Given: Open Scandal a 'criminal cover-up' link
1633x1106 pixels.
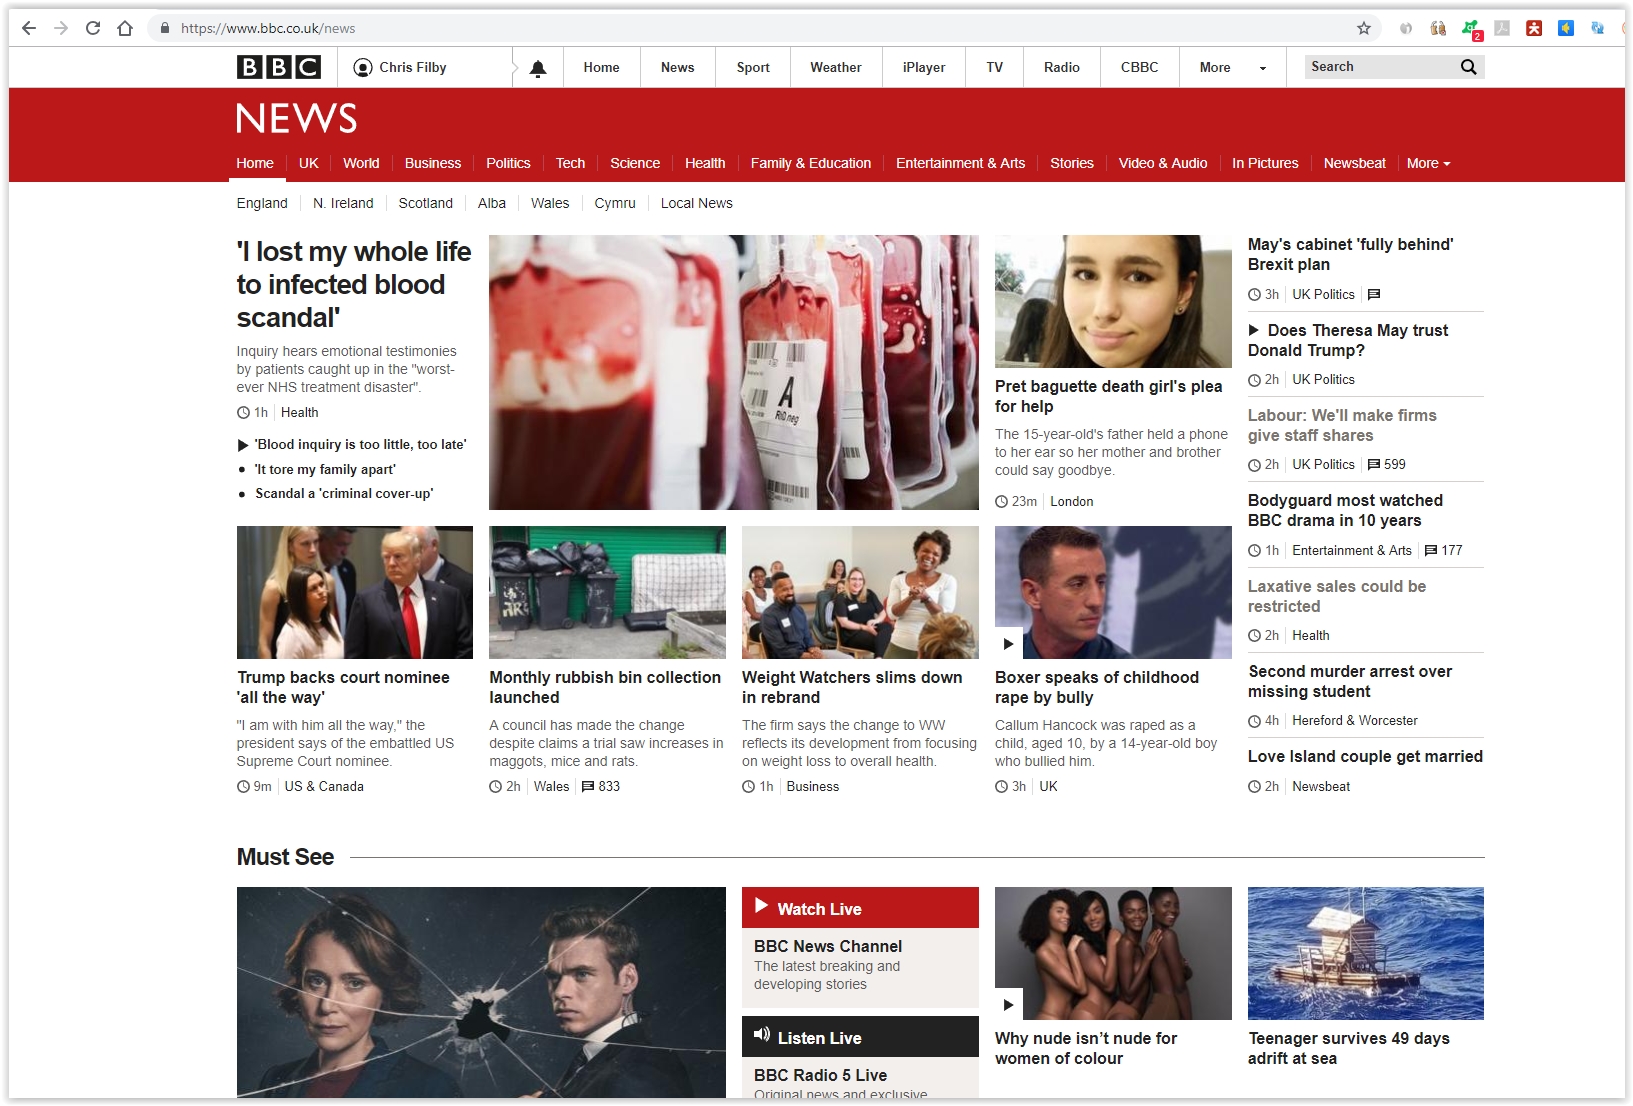Looking at the screenshot, I should (x=344, y=493).
